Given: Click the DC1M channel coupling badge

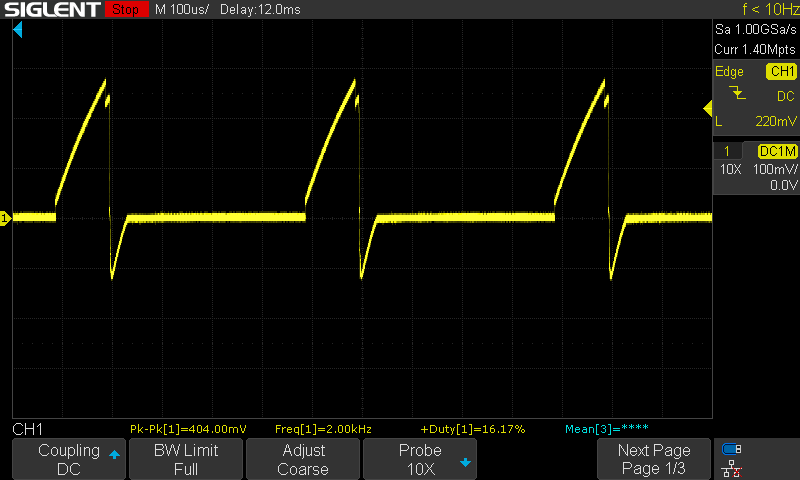Looking at the screenshot, I should point(776,151).
